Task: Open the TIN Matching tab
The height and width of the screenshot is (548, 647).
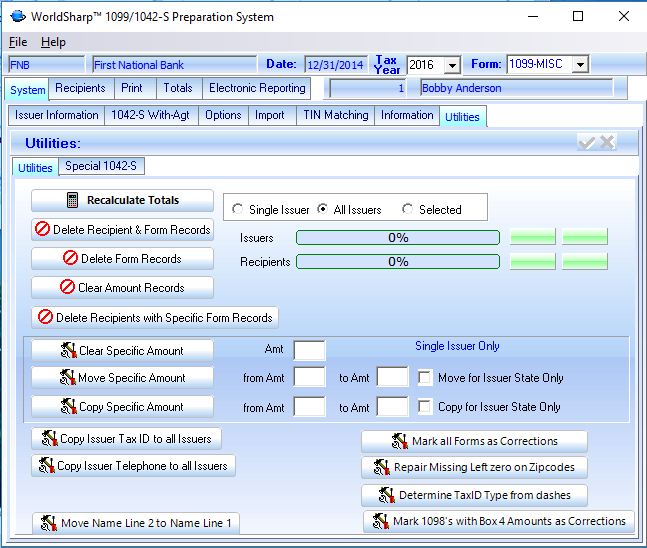Action: click(335, 115)
